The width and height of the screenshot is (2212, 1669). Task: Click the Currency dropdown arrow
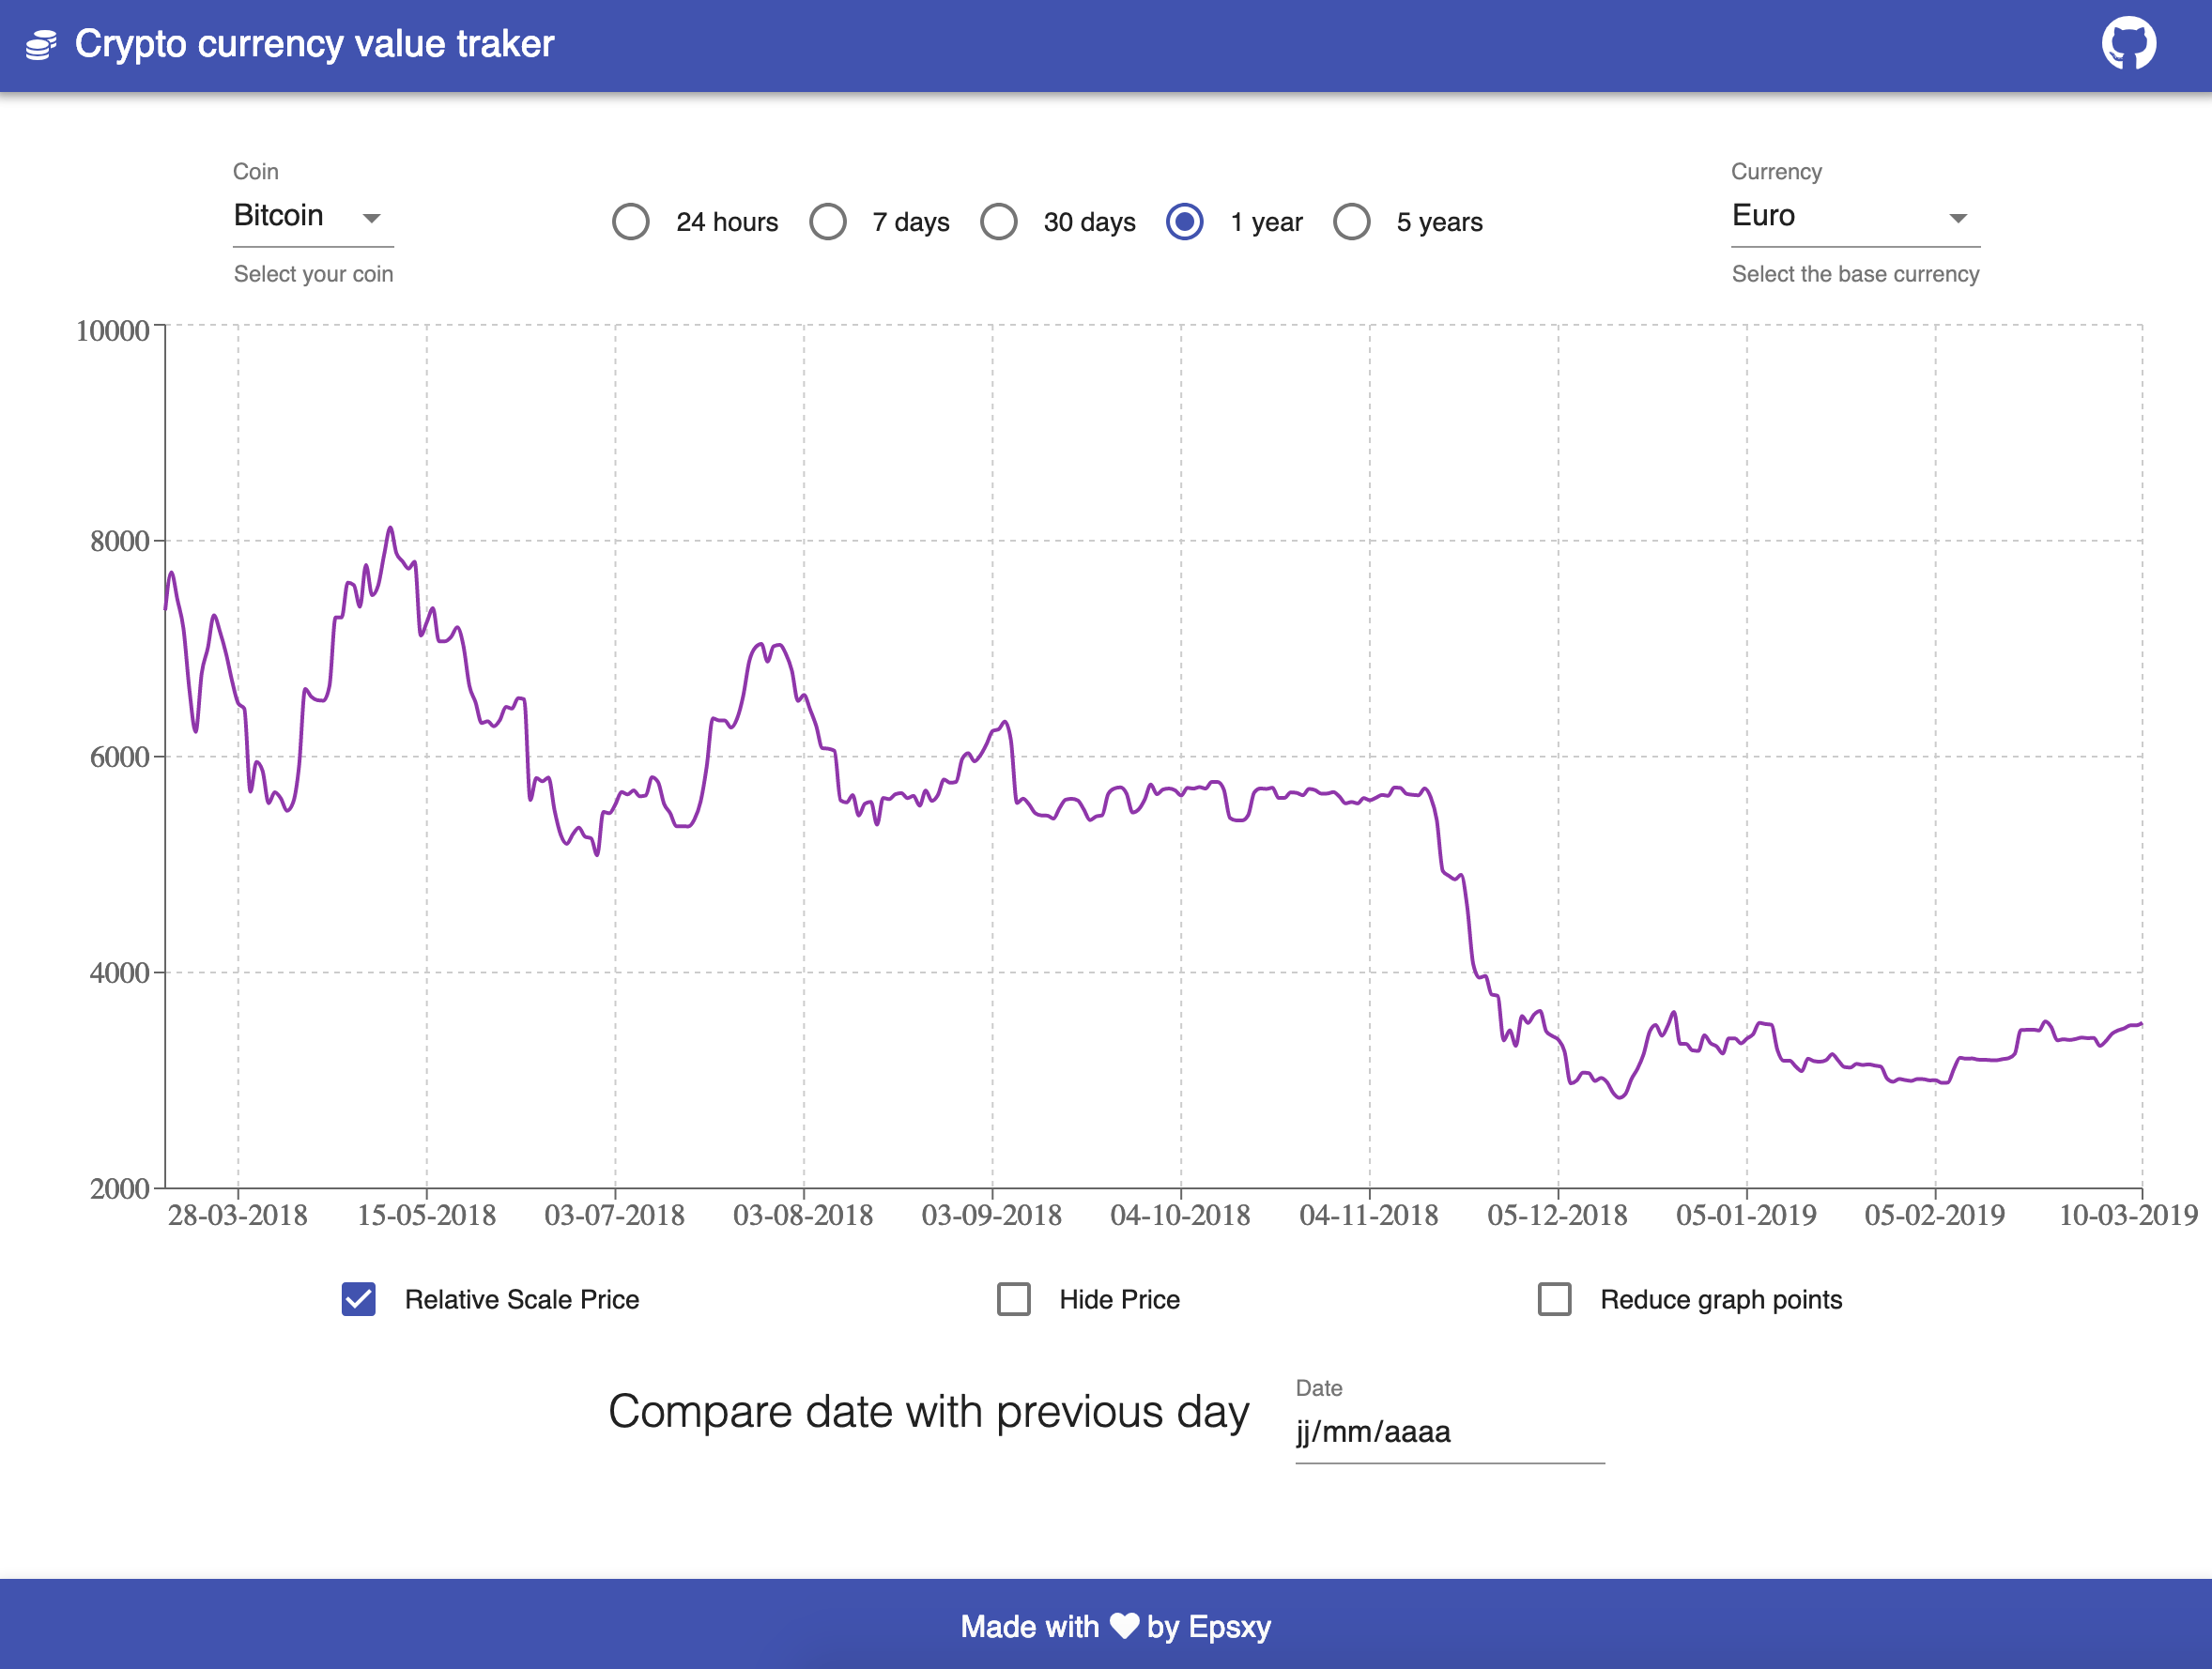(x=1958, y=218)
